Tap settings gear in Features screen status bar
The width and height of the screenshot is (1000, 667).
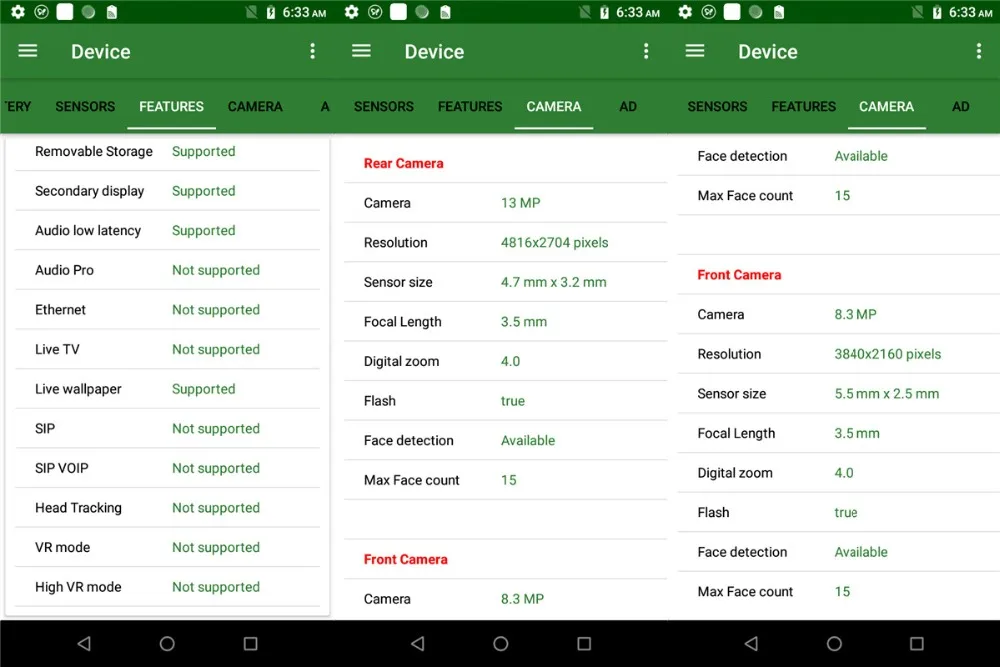[x=18, y=12]
